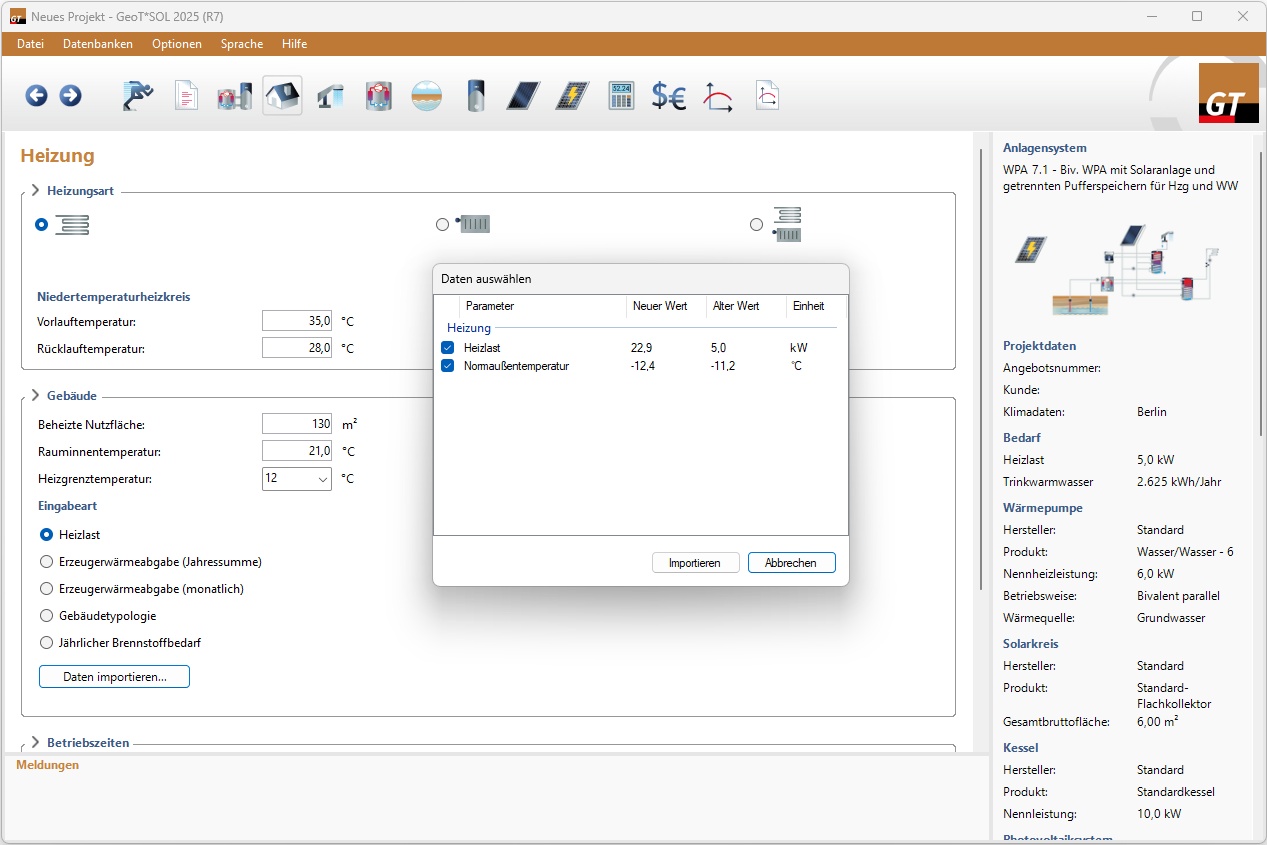Click the forward navigation arrow
Viewport: 1267px width, 845px height.
pos(70,96)
